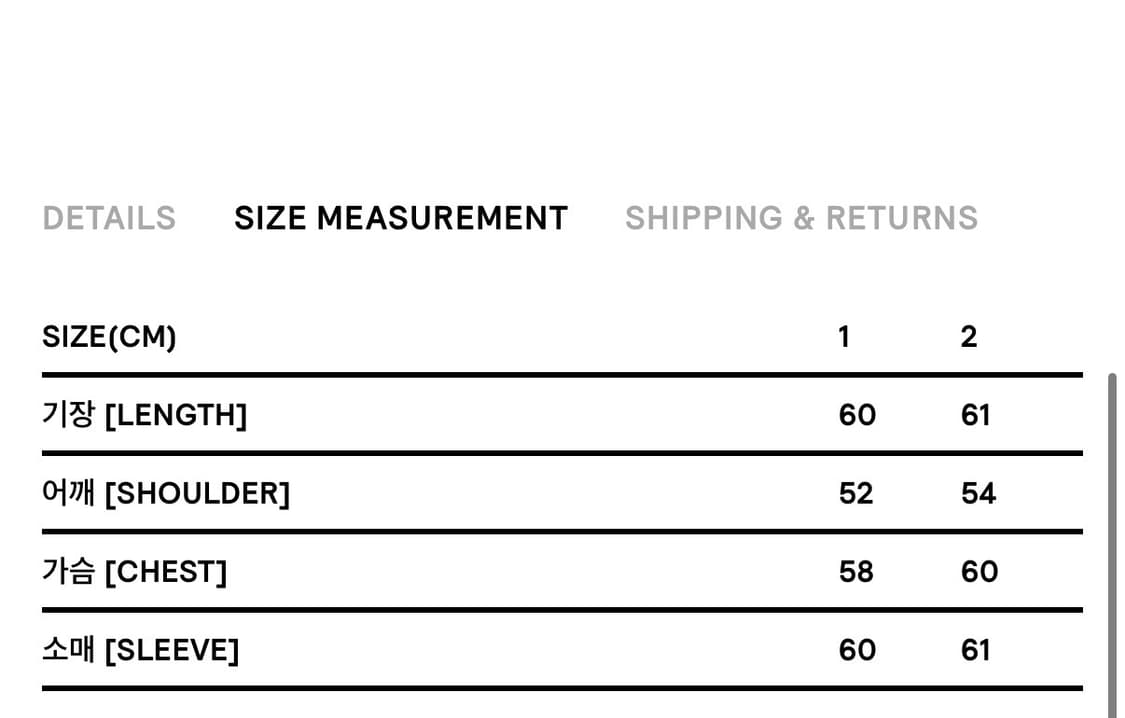Click chest measurement 58
This screenshot has width=1125, height=718.
(856, 571)
